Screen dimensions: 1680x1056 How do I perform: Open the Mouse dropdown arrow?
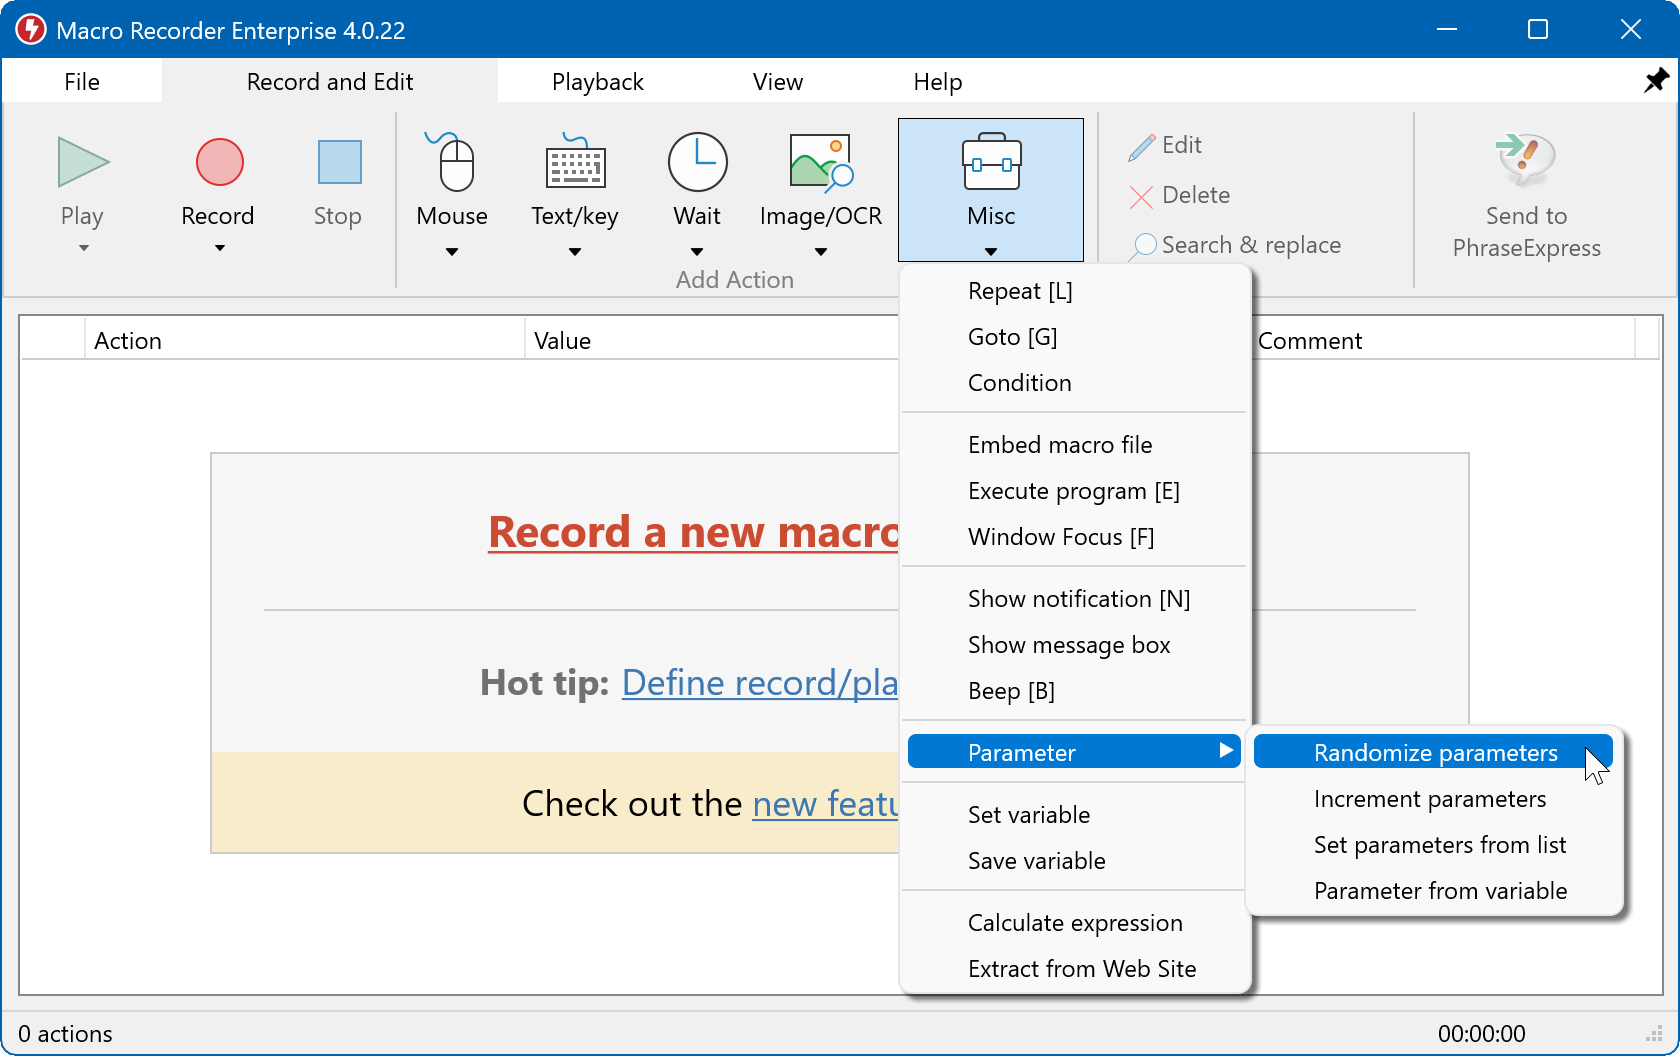point(452,252)
